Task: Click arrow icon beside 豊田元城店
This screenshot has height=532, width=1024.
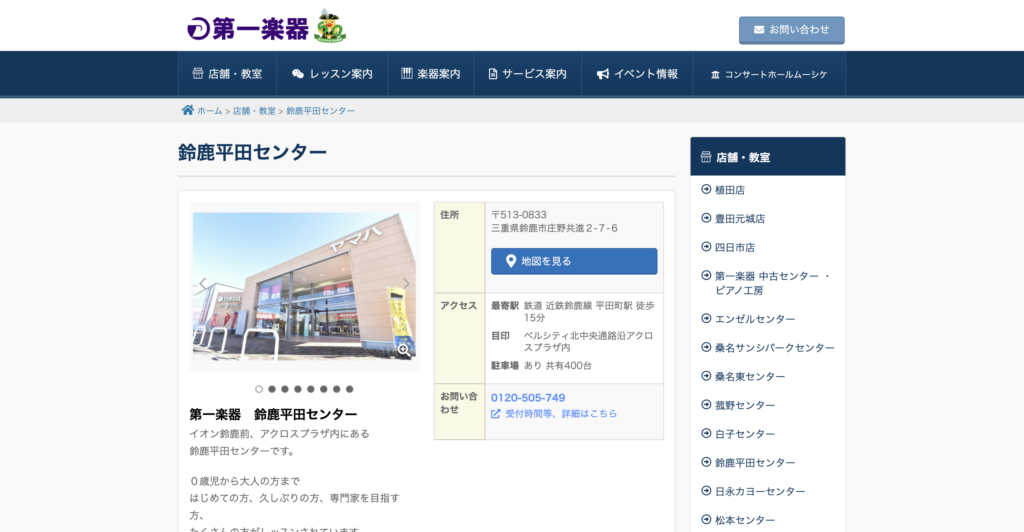Action: [x=706, y=218]
